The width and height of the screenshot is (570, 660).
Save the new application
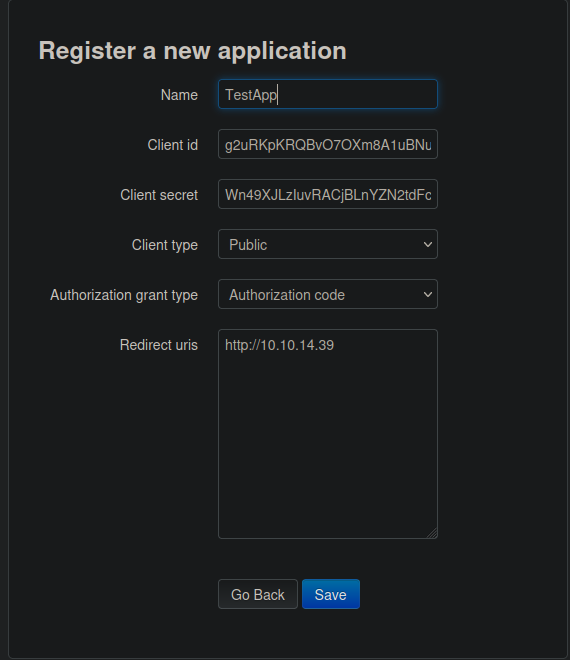click(331, 594)
